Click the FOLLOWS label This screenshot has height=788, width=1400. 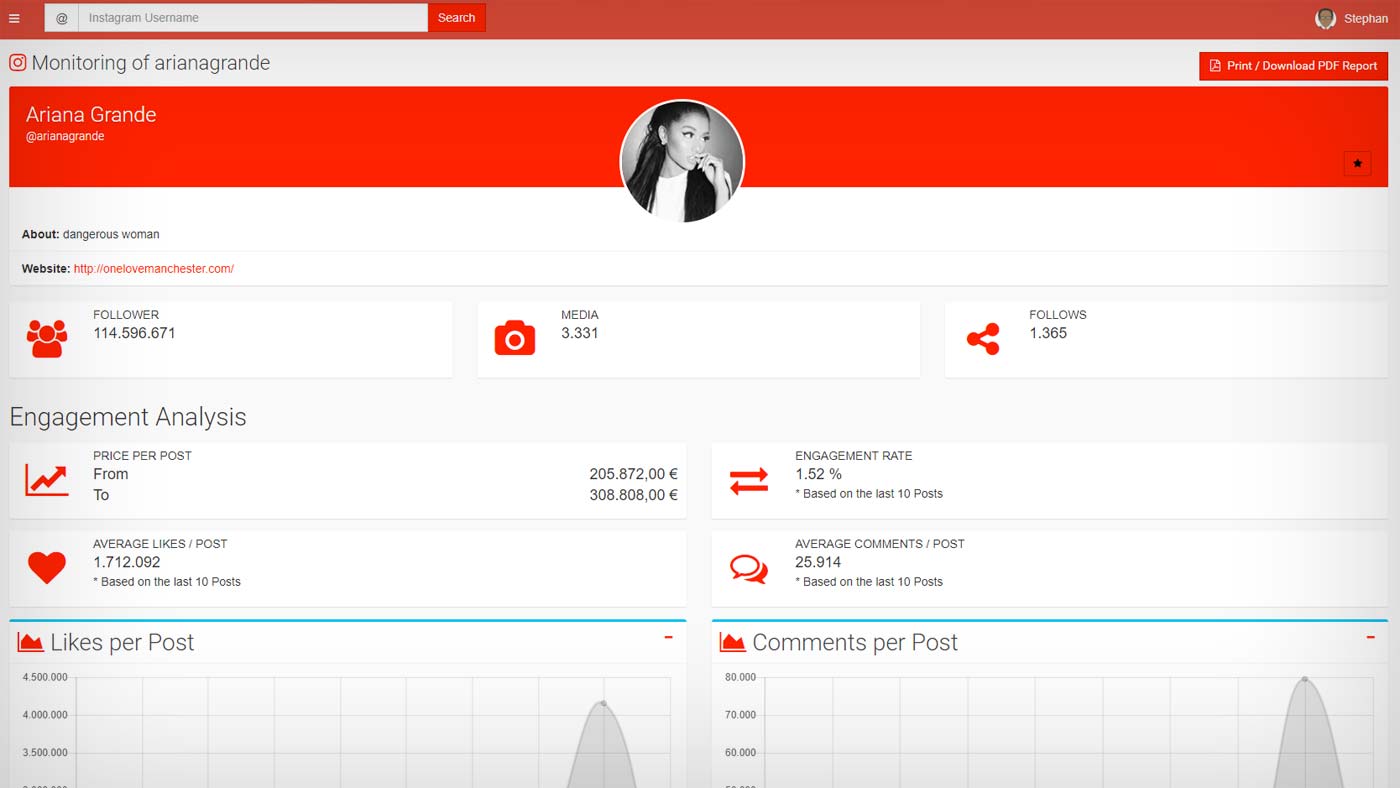point(1058,315)
